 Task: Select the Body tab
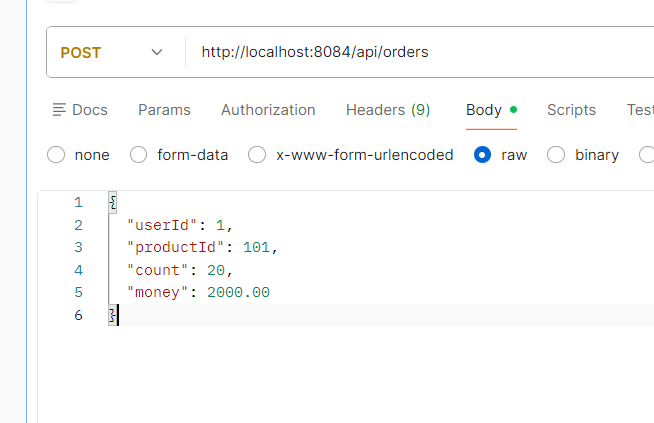click(x=484, y=110)
